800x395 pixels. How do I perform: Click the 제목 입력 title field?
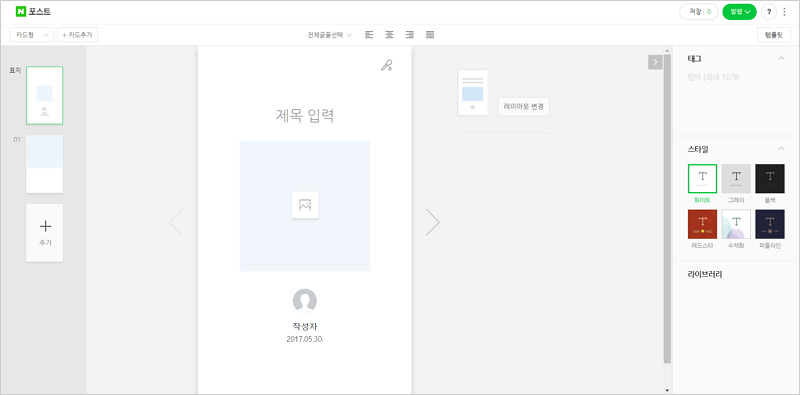coord(305,116)
